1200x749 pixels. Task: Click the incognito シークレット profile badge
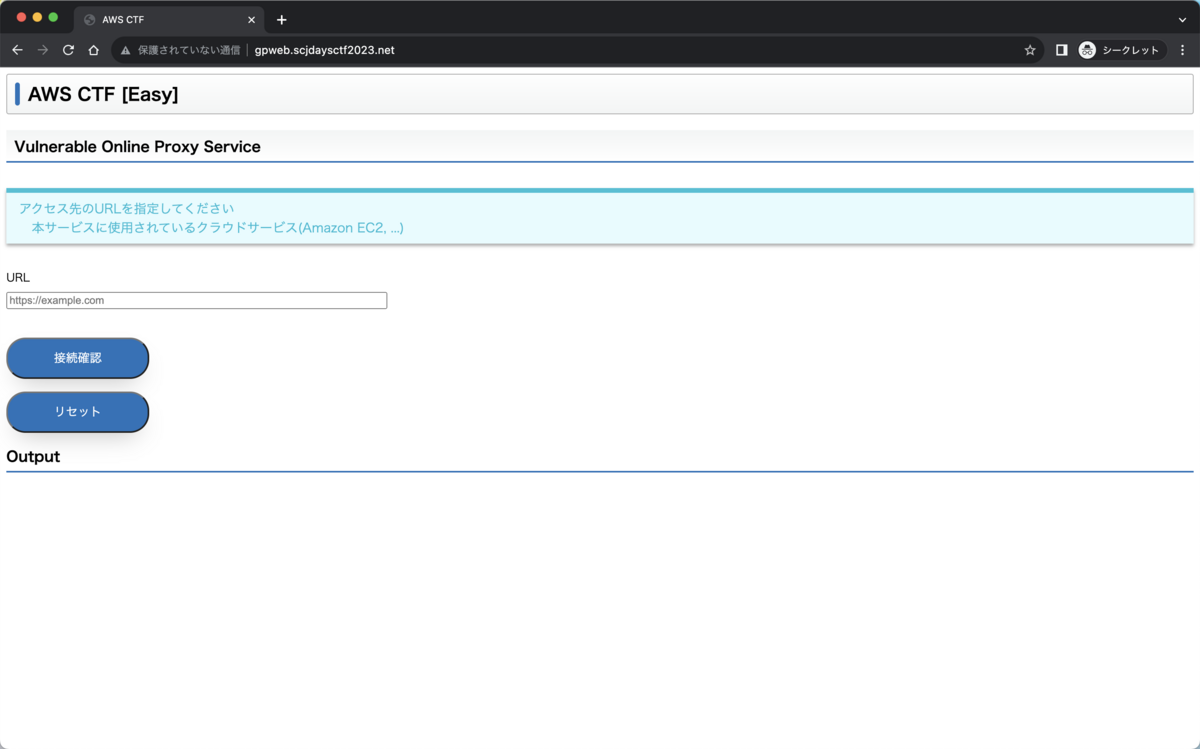coord(1122,50)
